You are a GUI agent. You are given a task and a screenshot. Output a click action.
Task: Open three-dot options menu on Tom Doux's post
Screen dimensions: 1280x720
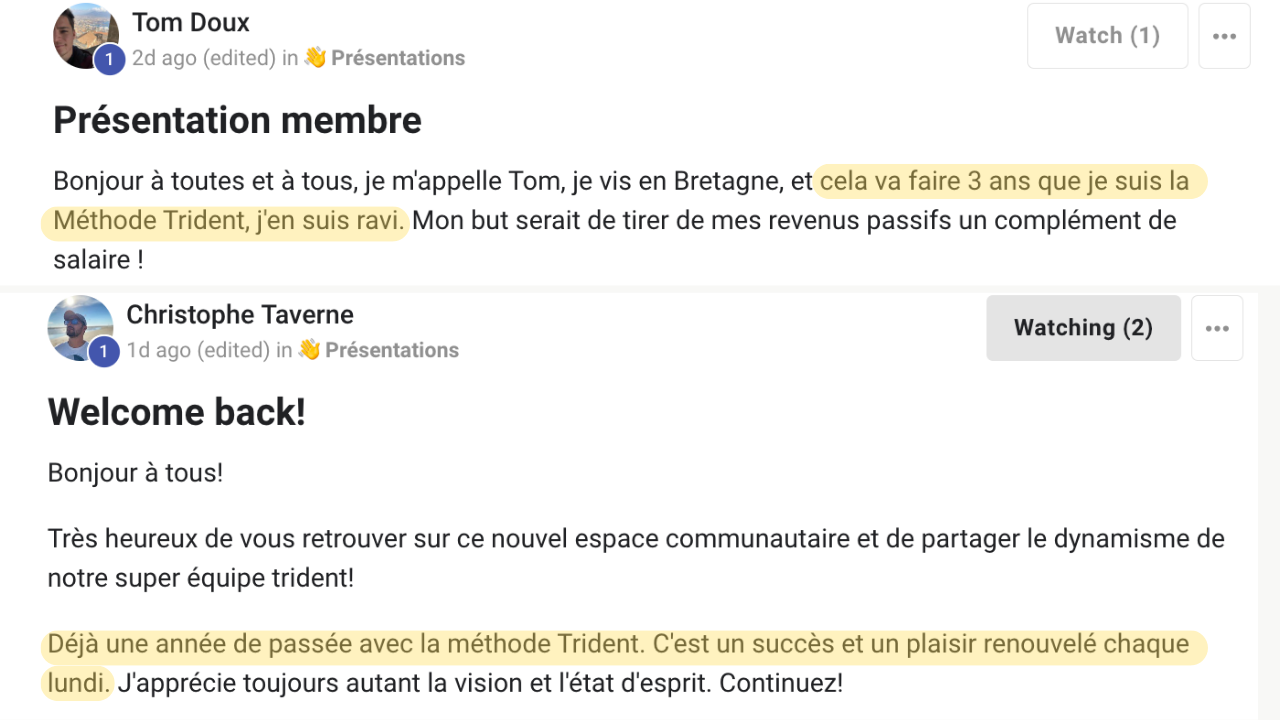1224,36
